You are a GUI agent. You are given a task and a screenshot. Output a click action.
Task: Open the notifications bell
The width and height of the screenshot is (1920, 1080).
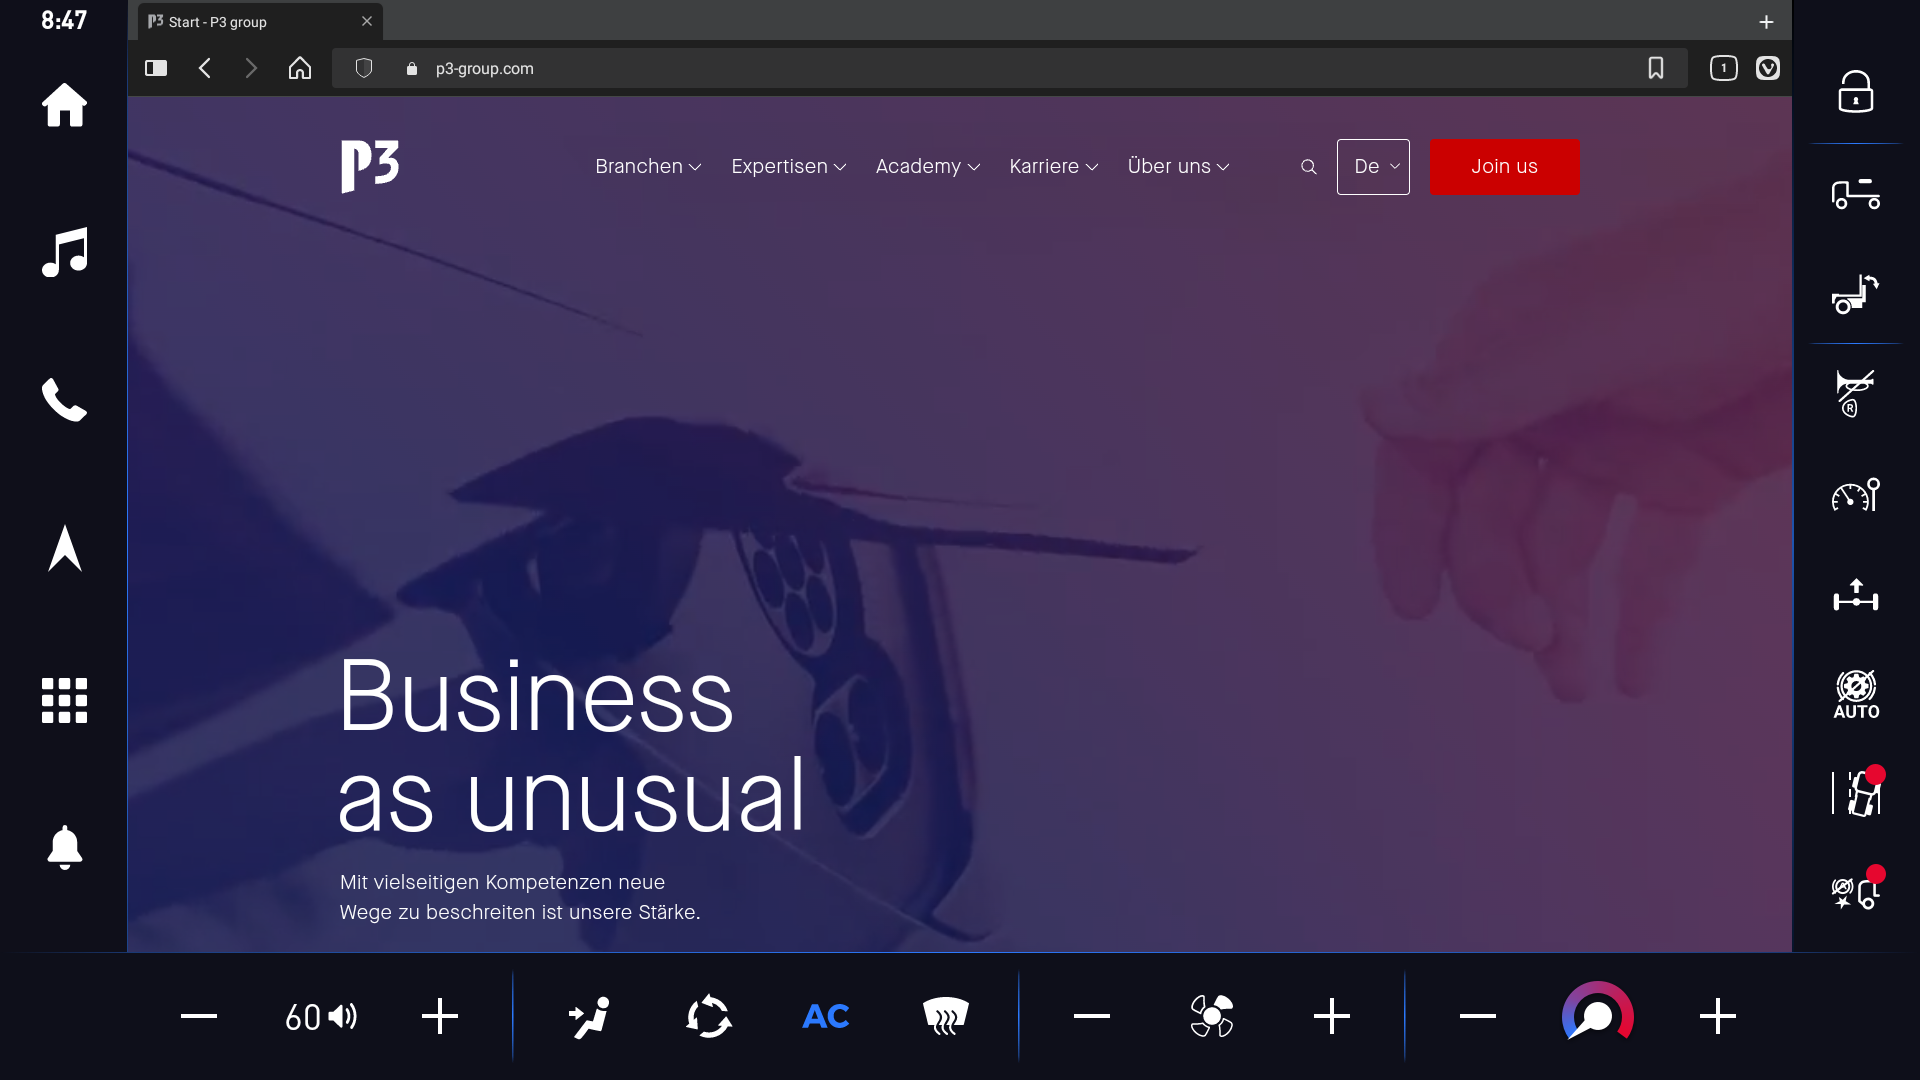tap(64, 848)
